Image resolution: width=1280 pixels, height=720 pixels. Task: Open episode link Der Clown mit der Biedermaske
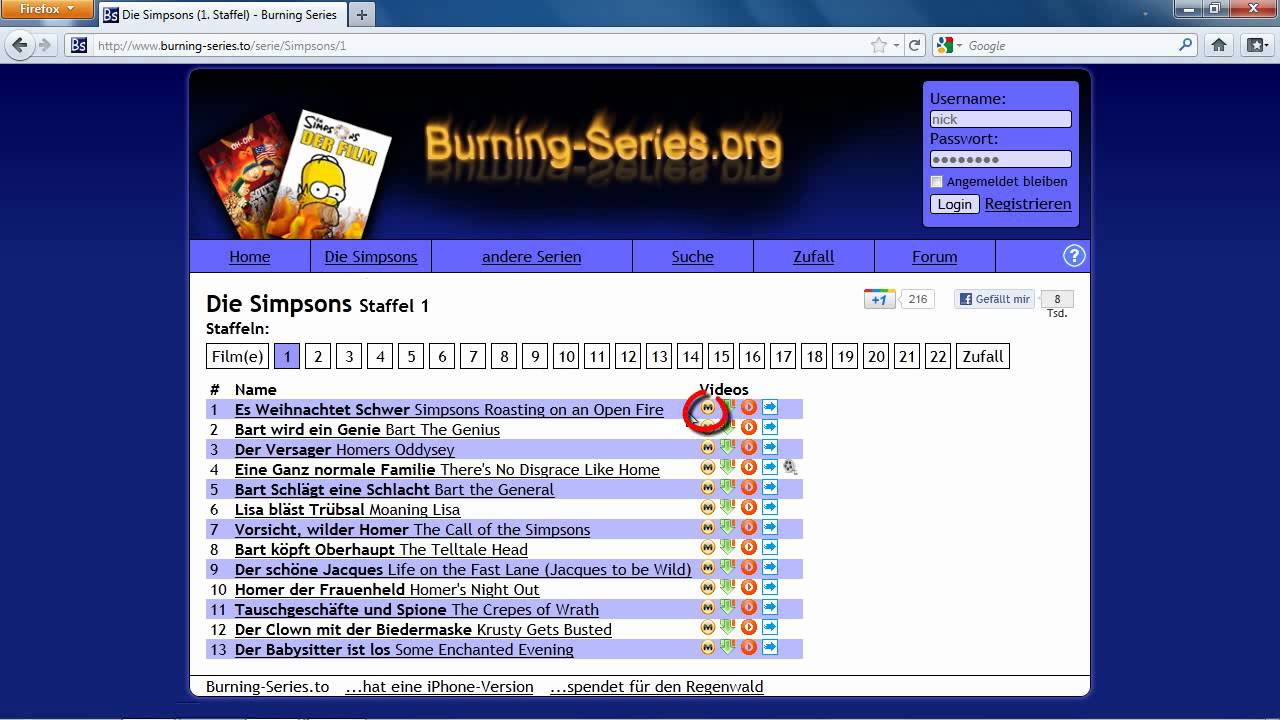423,629
